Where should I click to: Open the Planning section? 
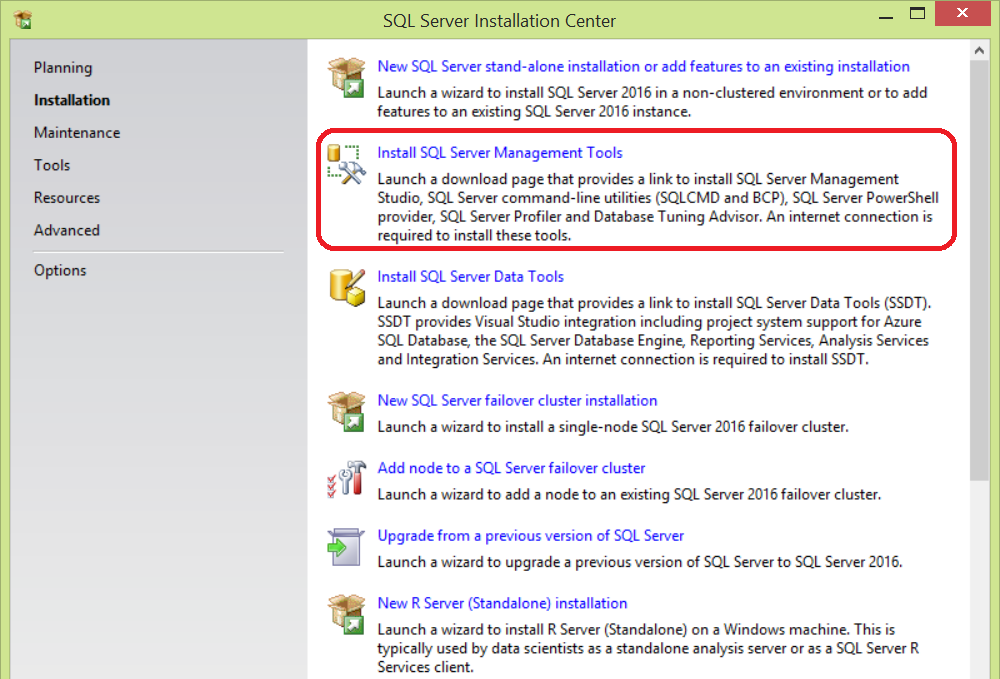click(x=63, y=68)
